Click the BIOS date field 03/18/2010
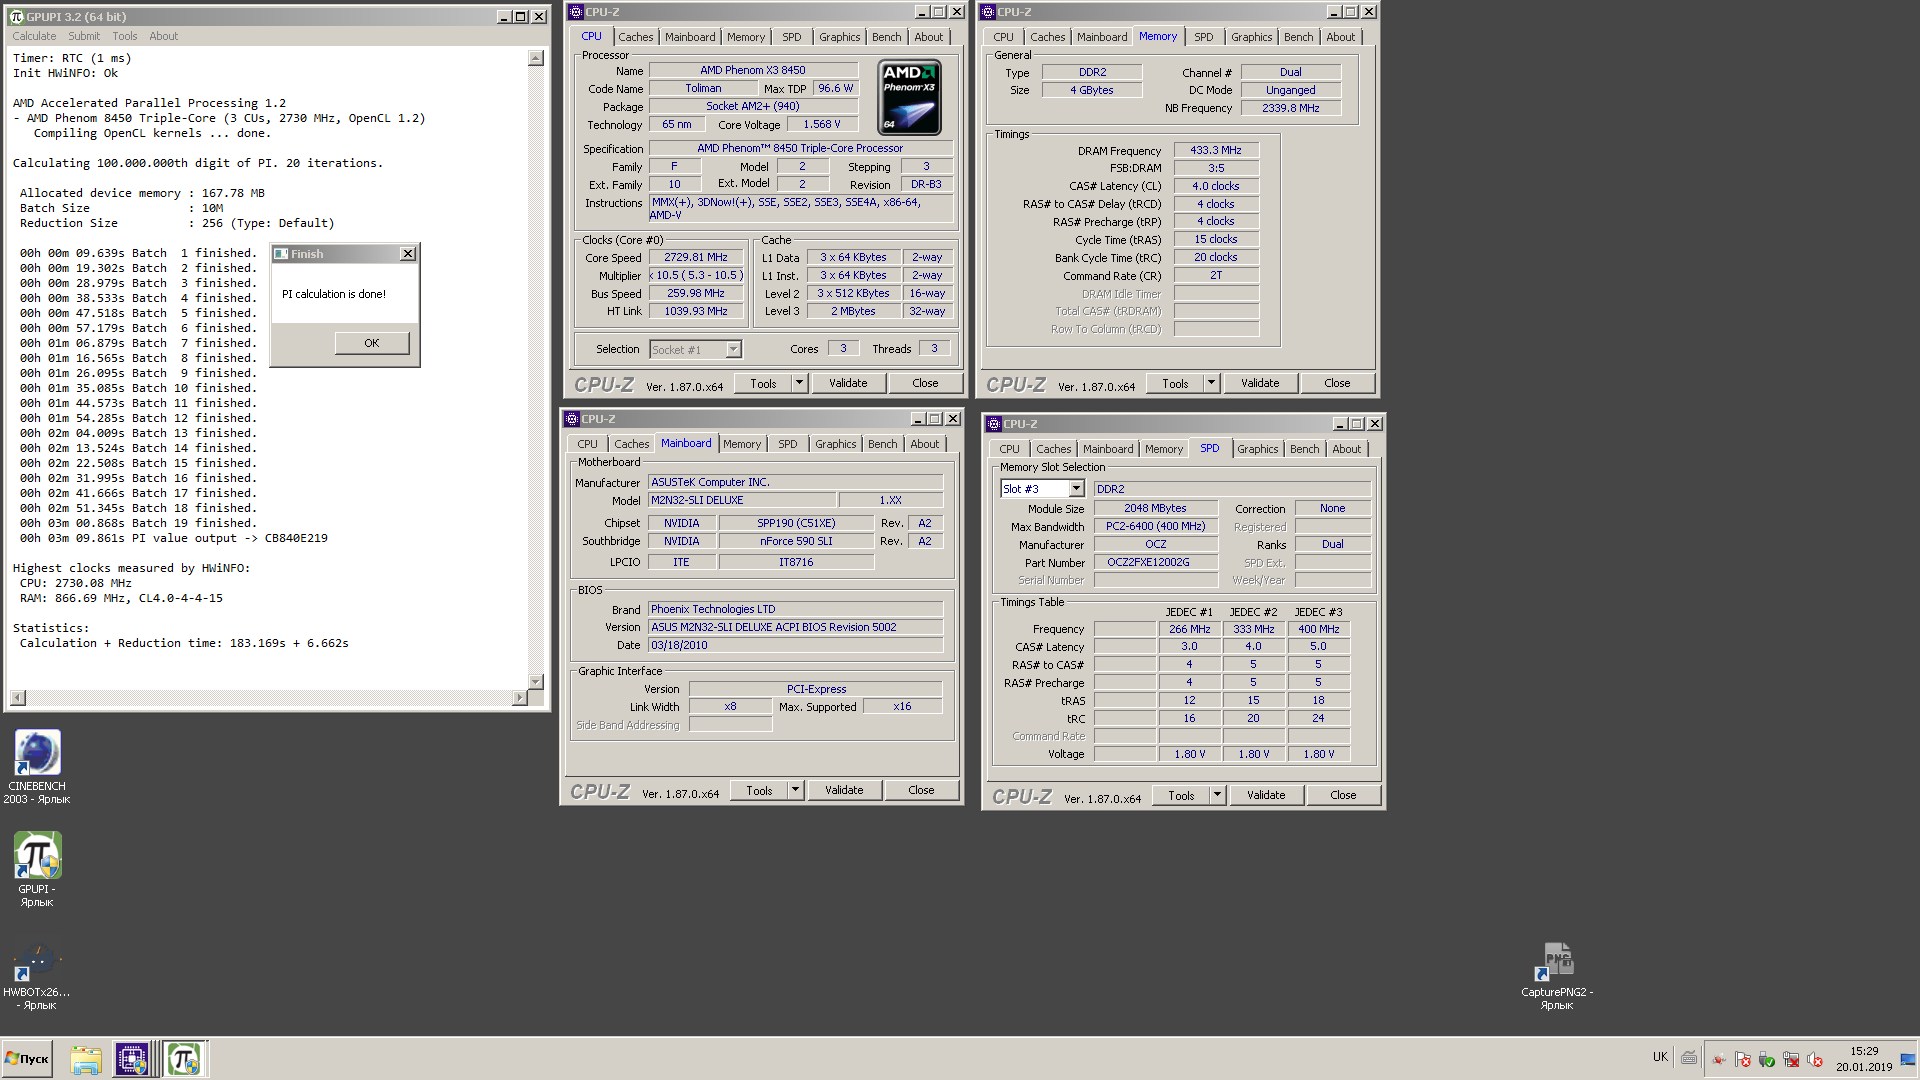Image resolution: width=1920 pixels, height=1080 pixels. pyautogui.click(x=795, y=645)
